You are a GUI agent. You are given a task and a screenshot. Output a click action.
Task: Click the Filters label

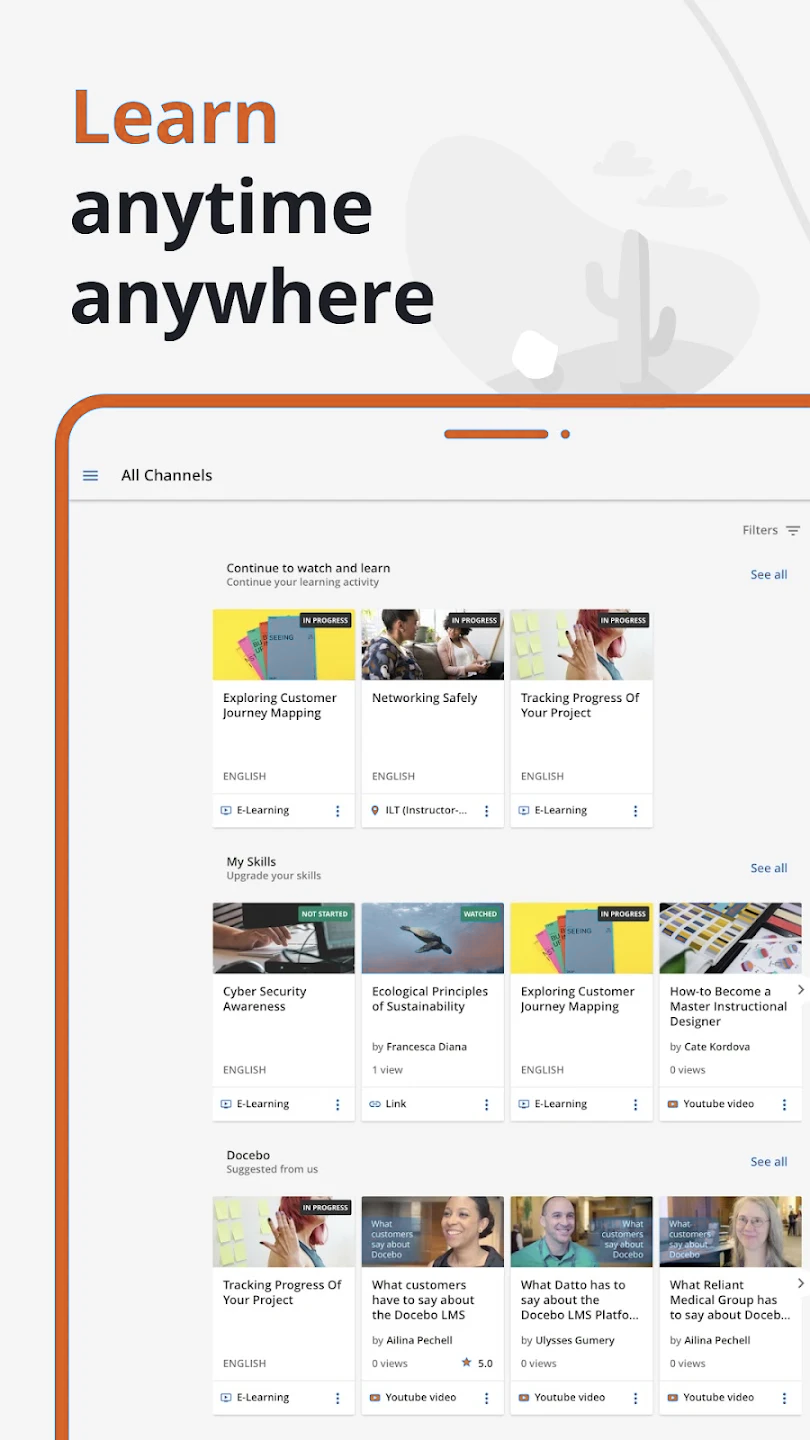(x=760, y=531)
